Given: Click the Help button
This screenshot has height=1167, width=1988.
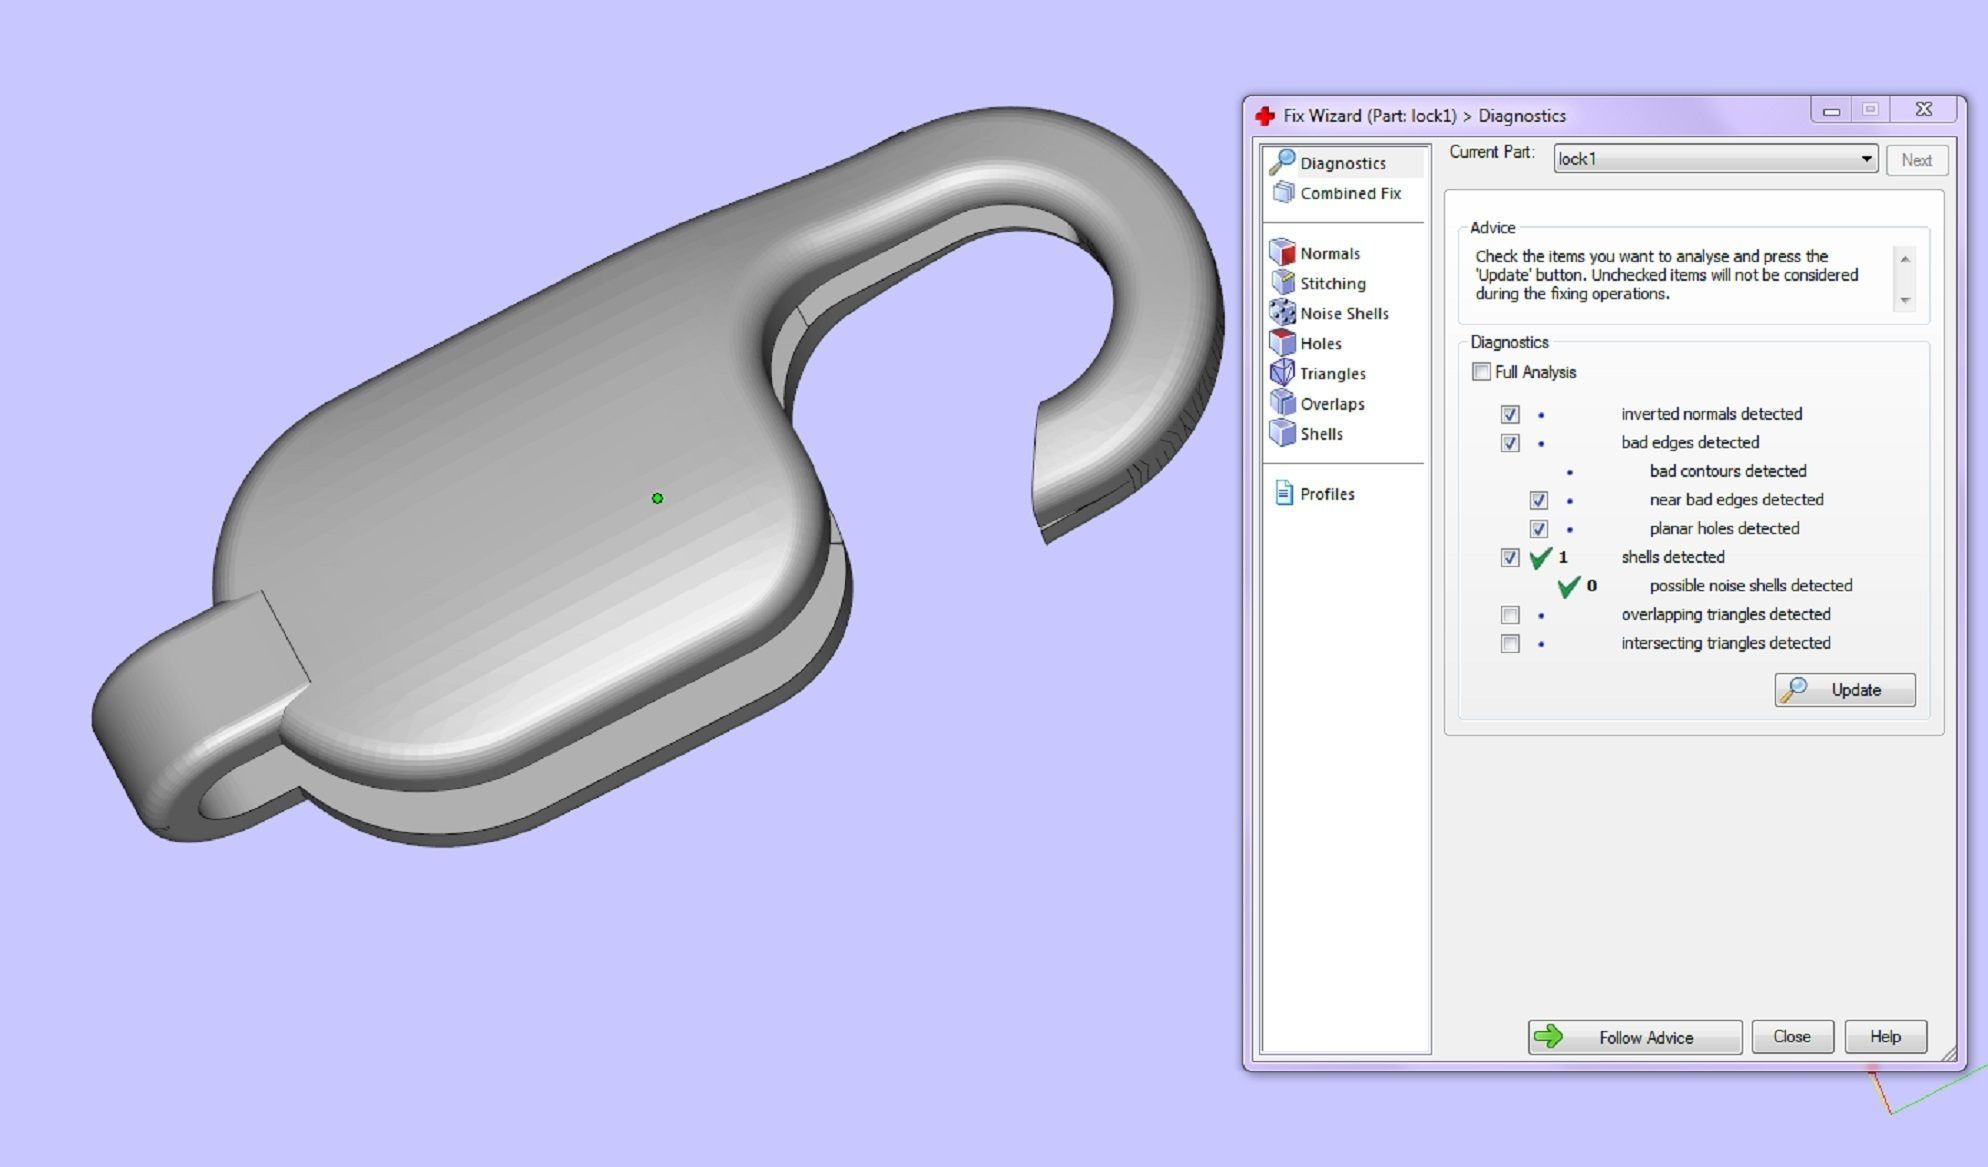Looking at the screenshot, I should click(x=1884, y=1037).
